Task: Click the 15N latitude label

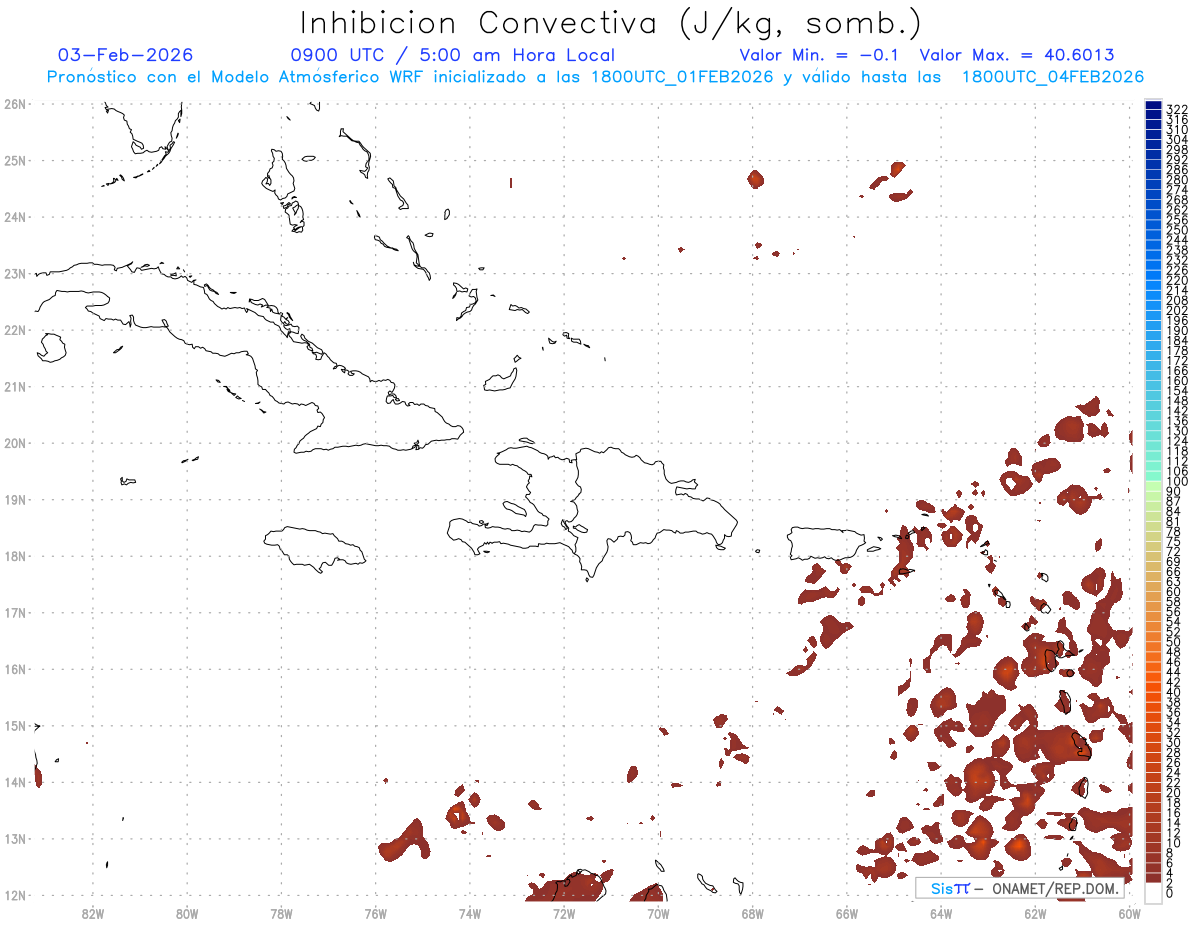Action: [15, 725]
